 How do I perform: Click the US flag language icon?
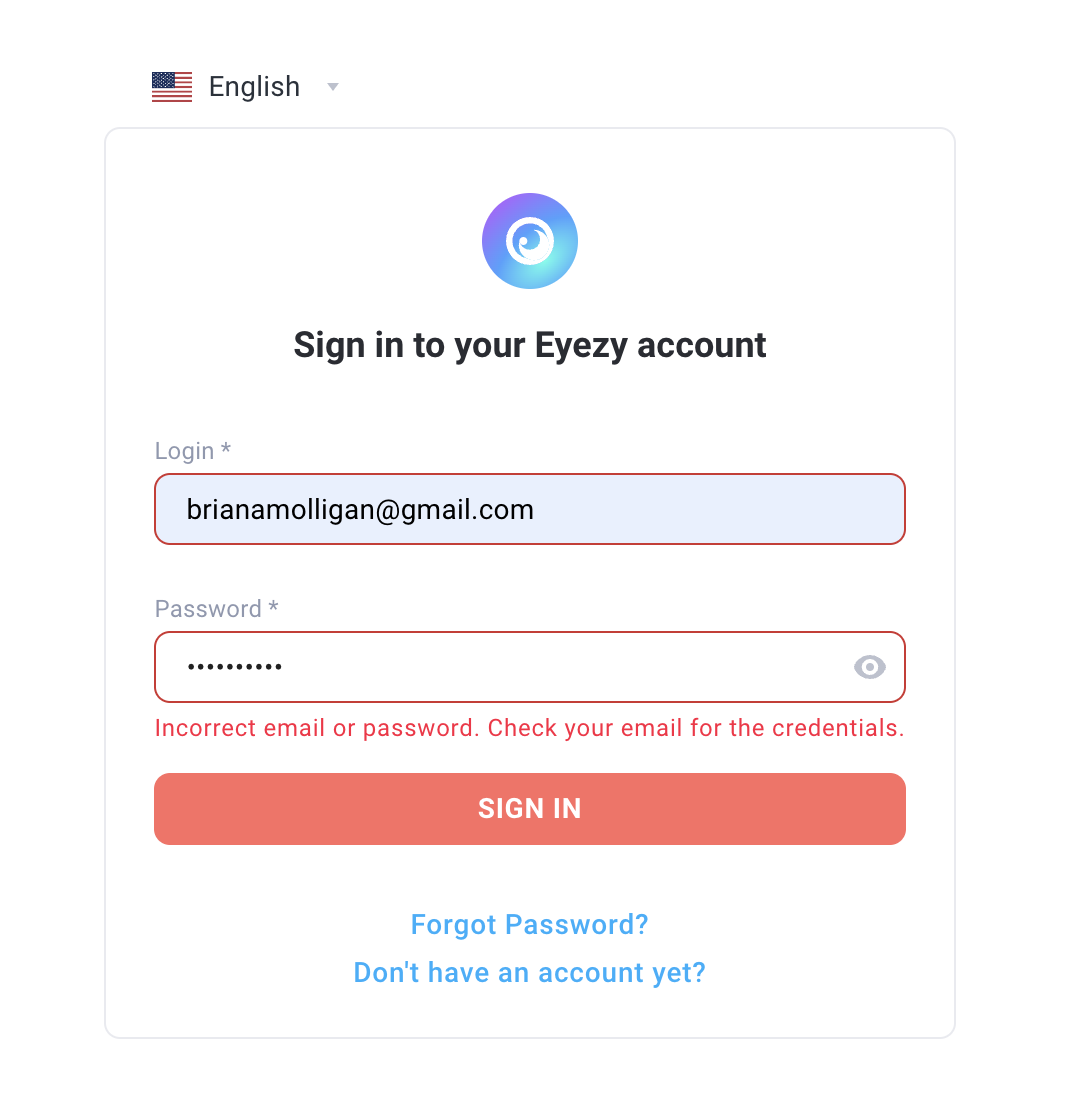tap(172, 87)
